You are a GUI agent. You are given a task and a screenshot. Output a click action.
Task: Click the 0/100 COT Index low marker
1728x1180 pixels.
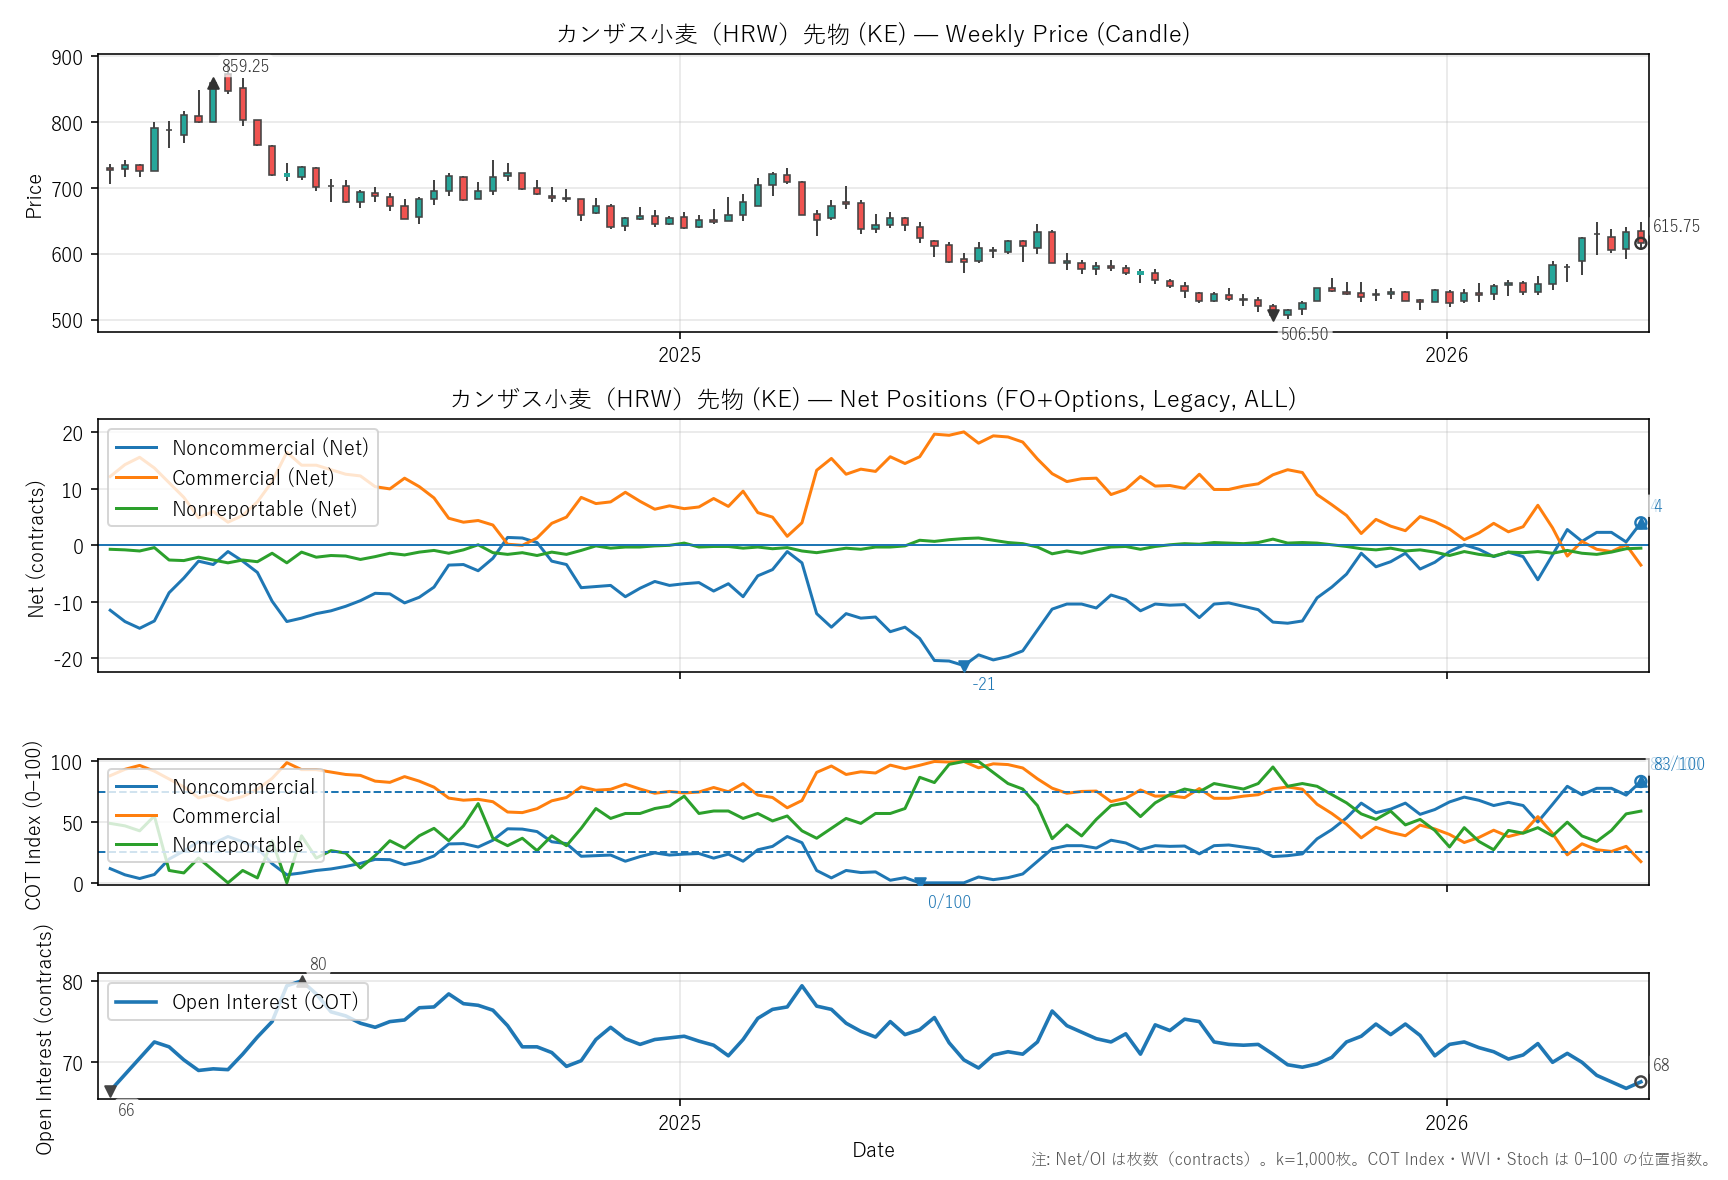920,882
